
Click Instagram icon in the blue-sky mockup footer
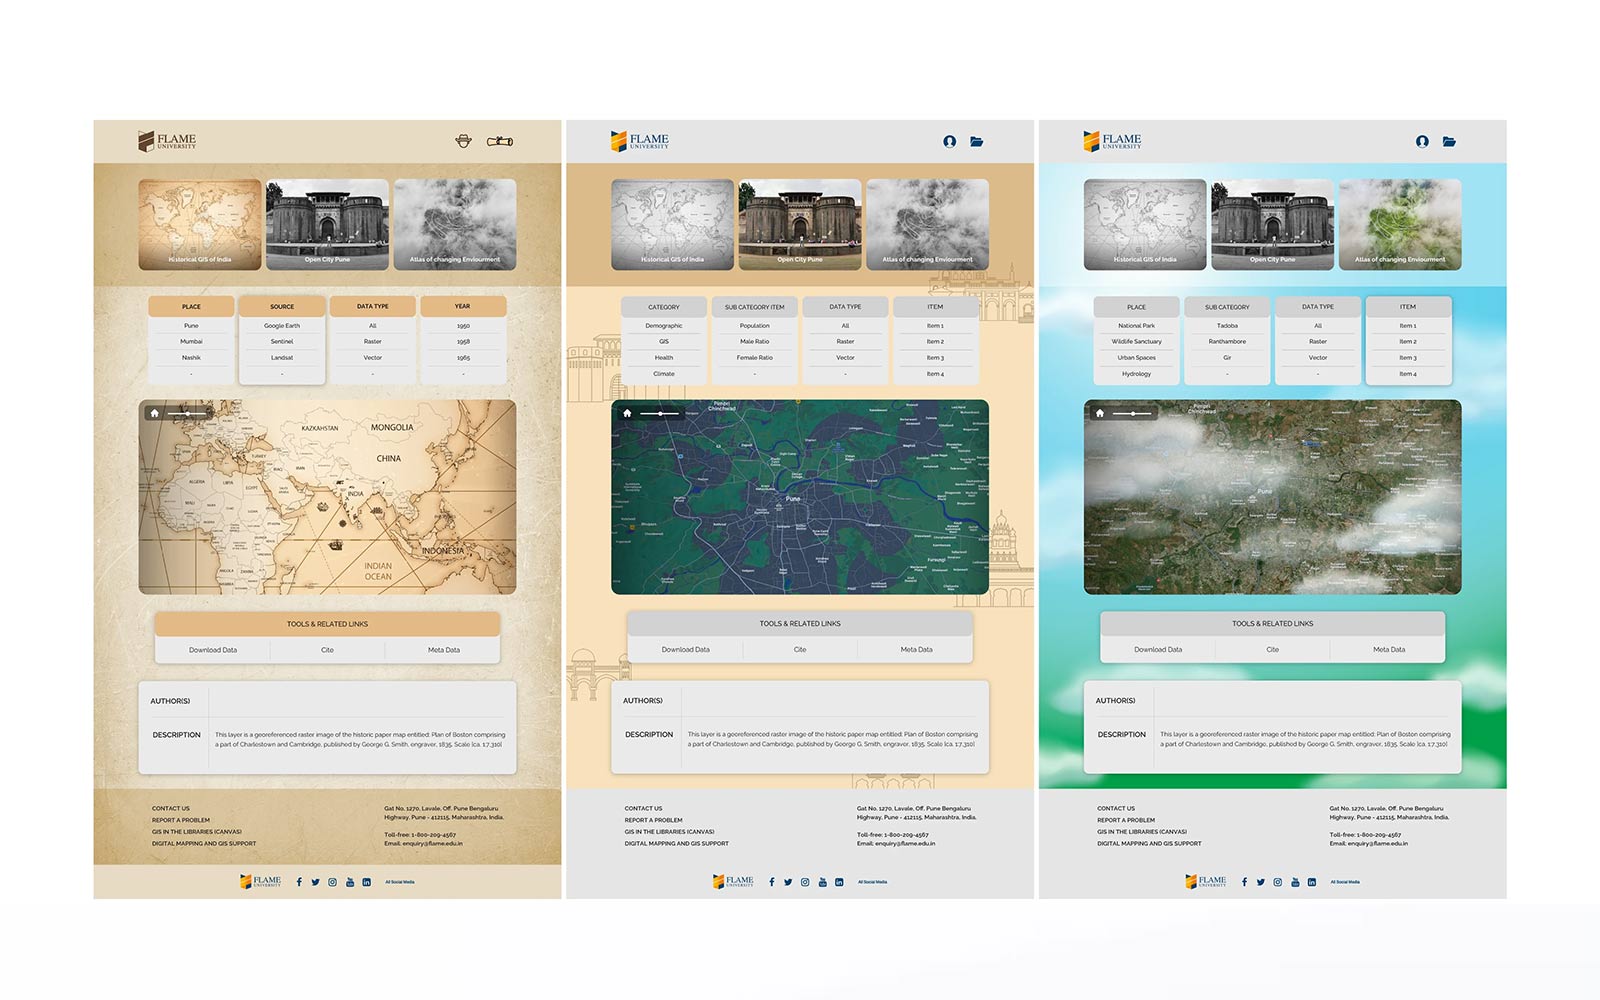coord(1277,882)
